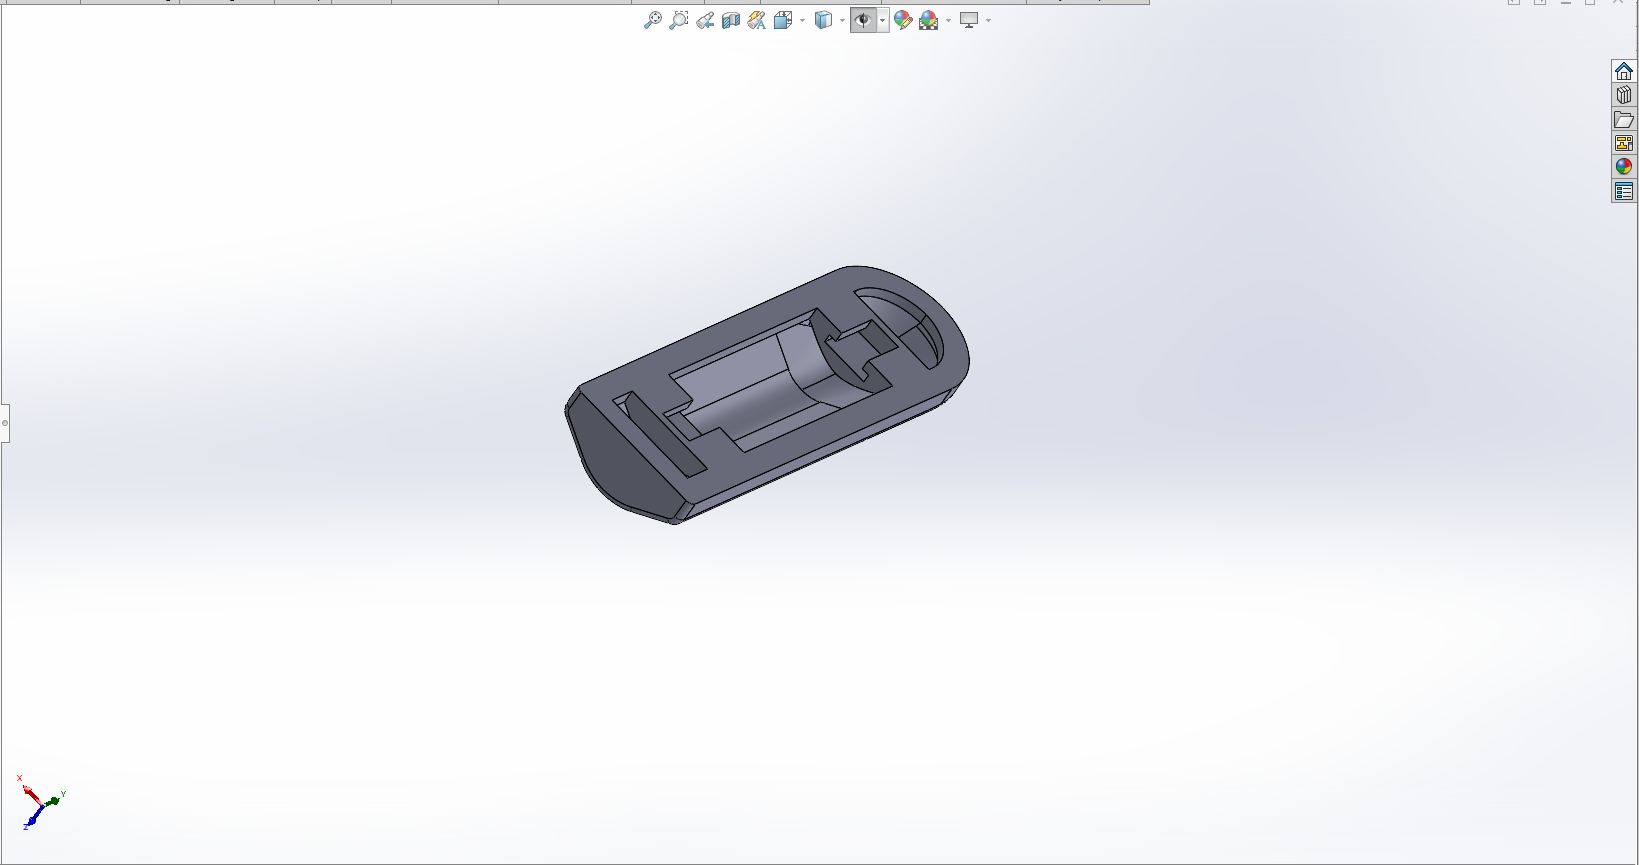
Task: Open Edit Appearance with the pencil-ball icon
Action: click(x=903, y=20)
